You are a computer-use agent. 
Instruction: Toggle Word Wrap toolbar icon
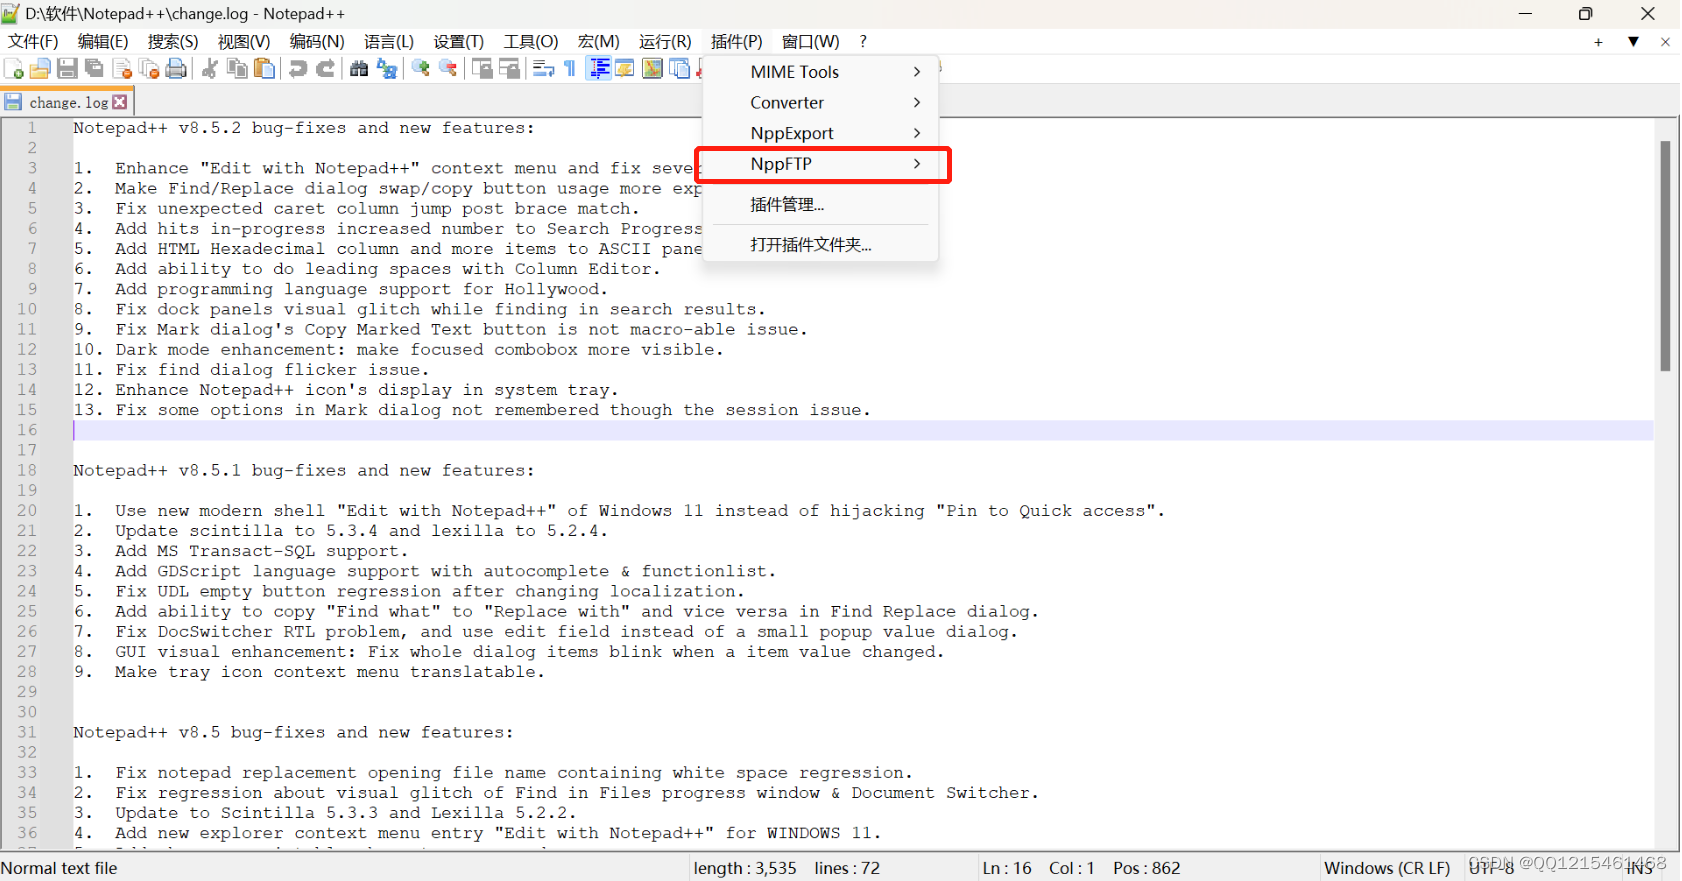pos(543,68)
